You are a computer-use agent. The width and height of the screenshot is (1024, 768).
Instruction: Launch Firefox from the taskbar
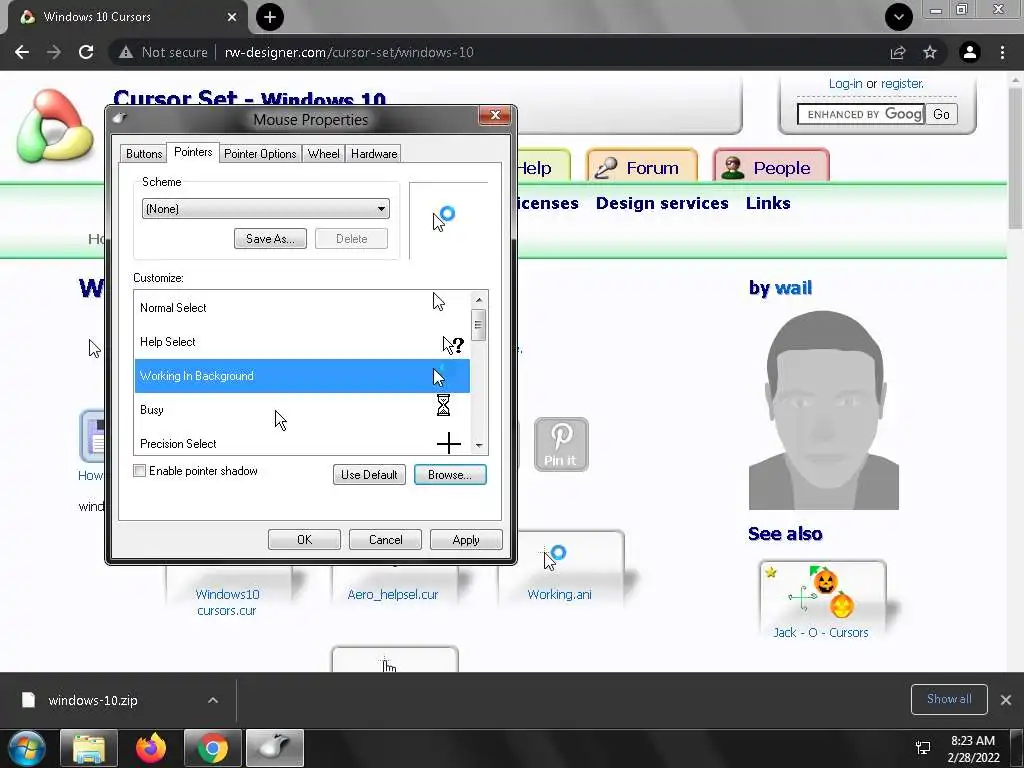(151, 748)
